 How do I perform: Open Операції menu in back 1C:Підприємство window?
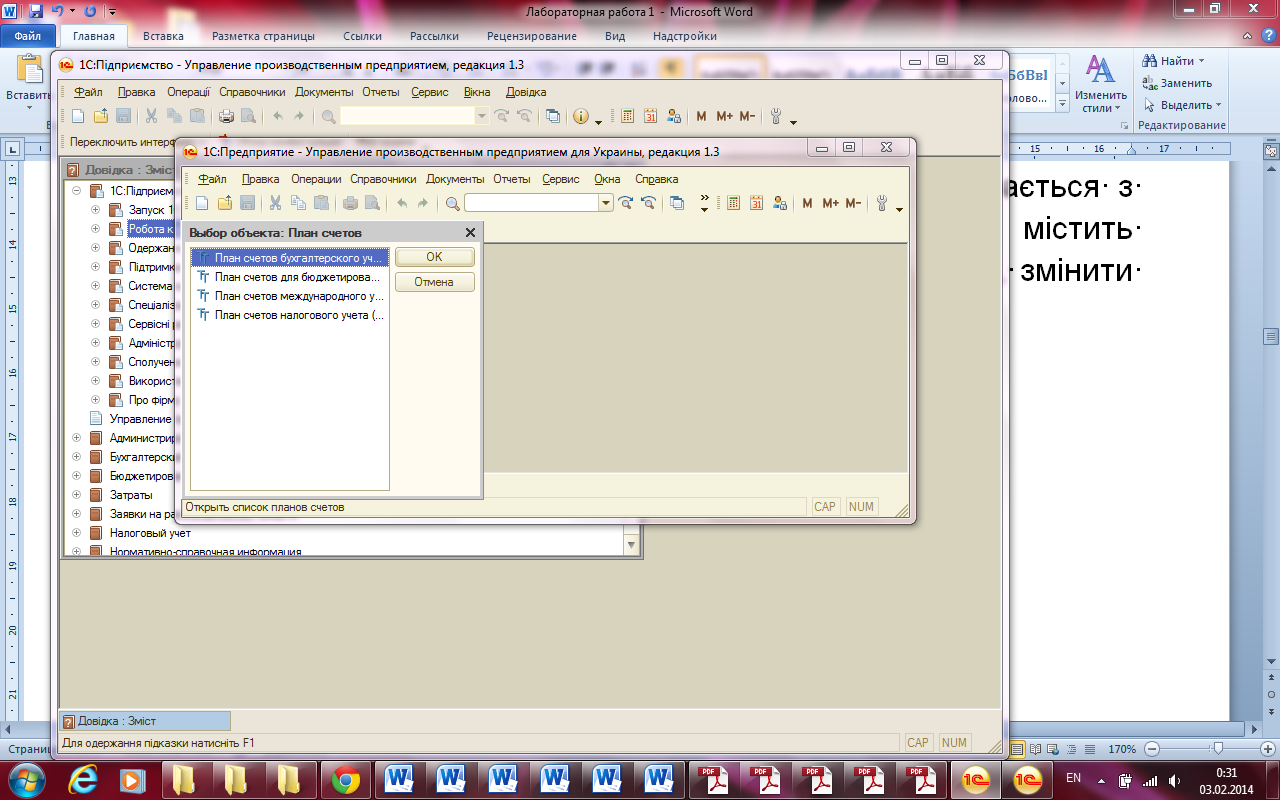tap(188, 92)
